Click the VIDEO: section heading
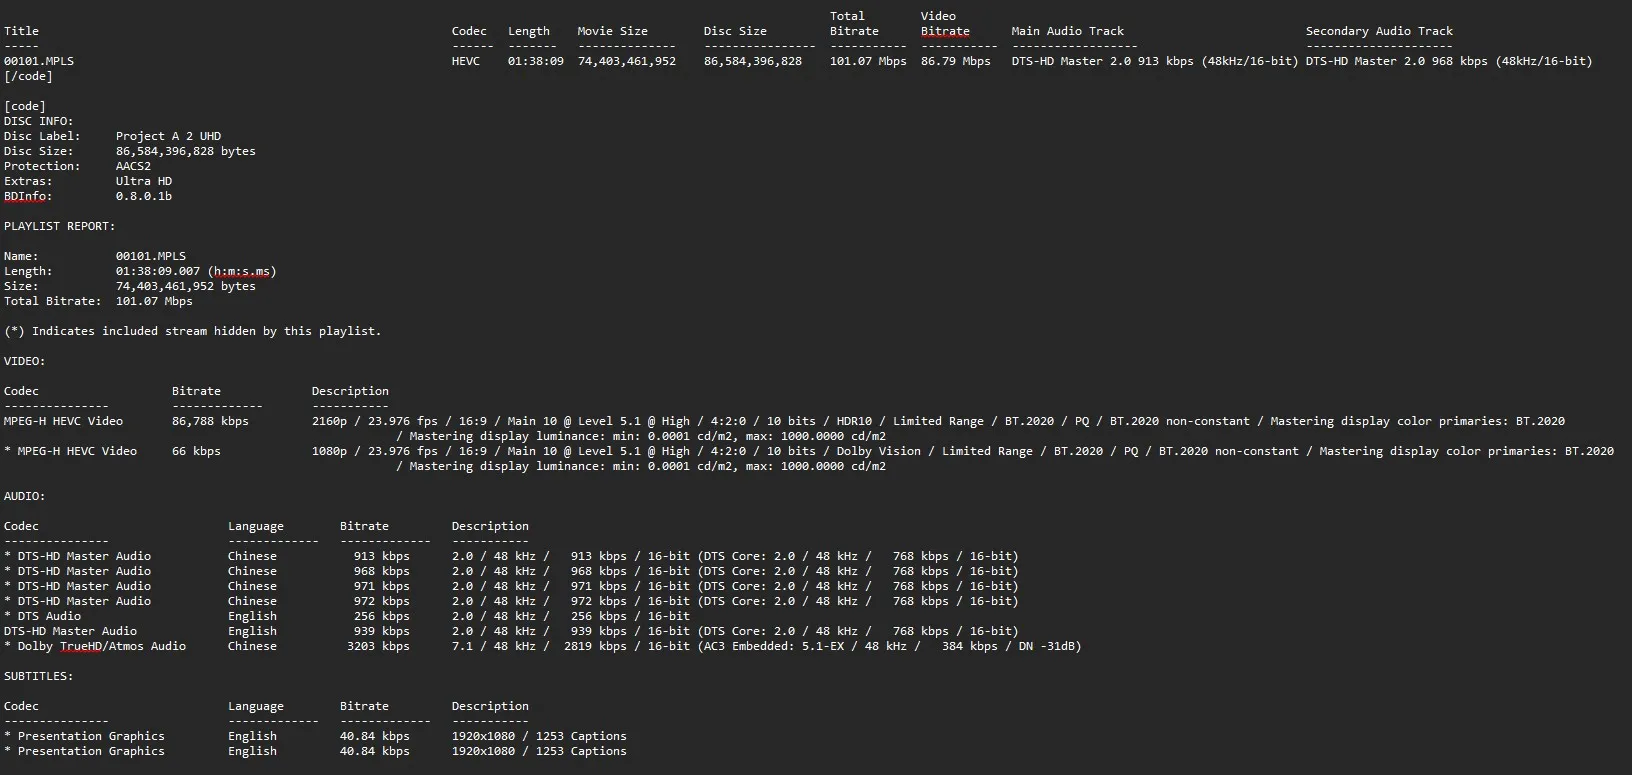Image resolution: width=1632 pixels, height=775 pixels. pos(24,361)
